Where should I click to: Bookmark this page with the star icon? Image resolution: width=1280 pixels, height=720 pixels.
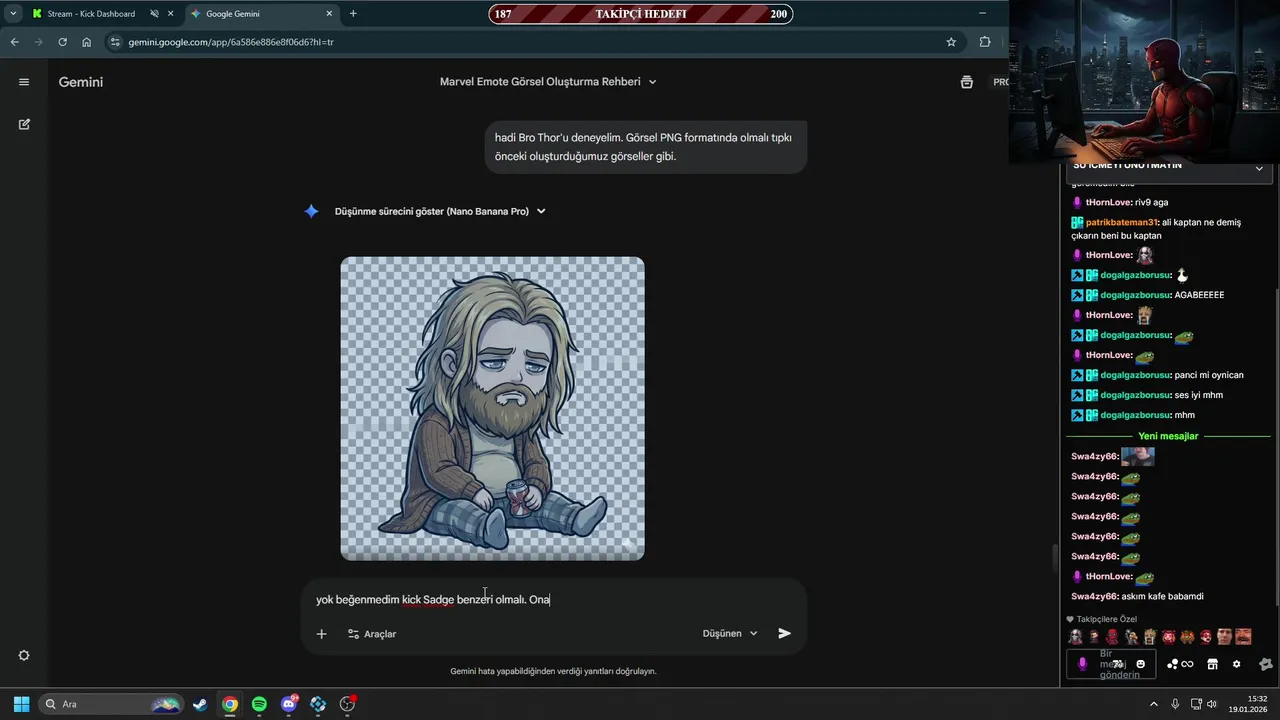click(951, 42)
